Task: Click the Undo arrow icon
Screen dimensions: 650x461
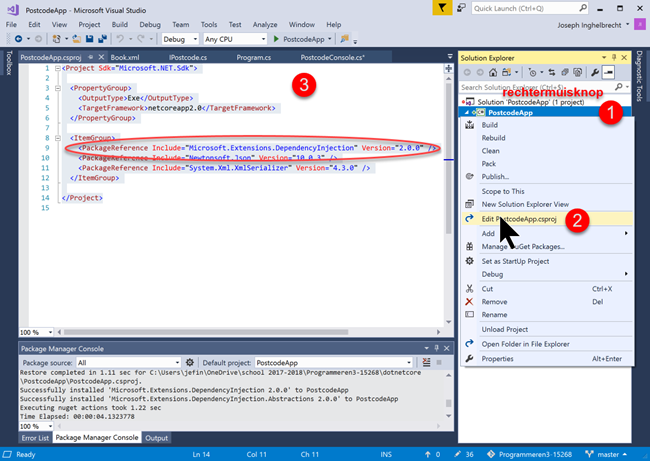Action: [x=120, y=39]
